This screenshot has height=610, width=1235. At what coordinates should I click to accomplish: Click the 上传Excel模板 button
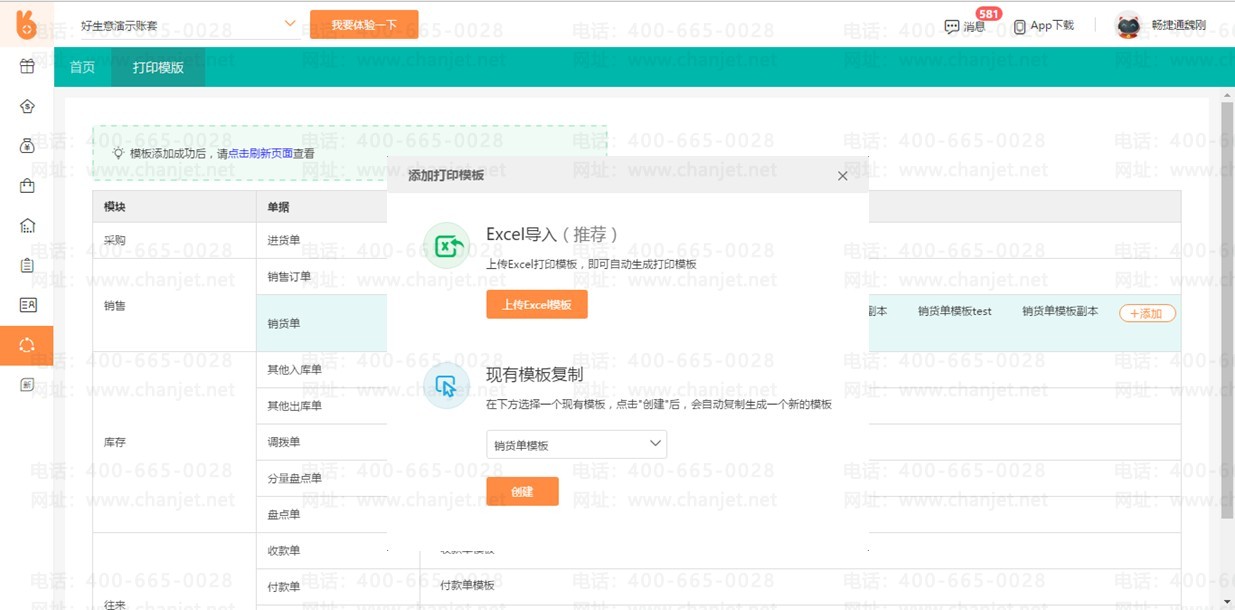pyautogui.click(x=537, y=305)
